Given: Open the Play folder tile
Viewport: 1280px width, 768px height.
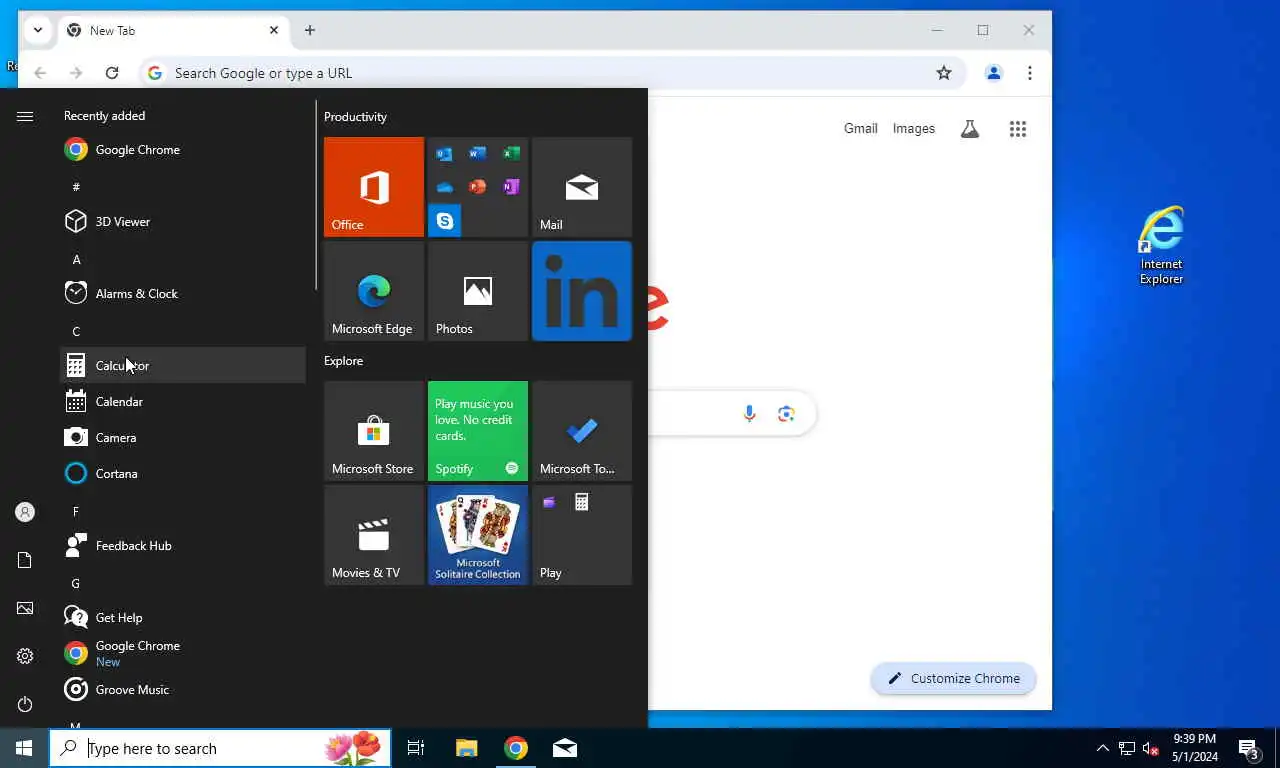Looking at the screenshot, I should point(582,535).
